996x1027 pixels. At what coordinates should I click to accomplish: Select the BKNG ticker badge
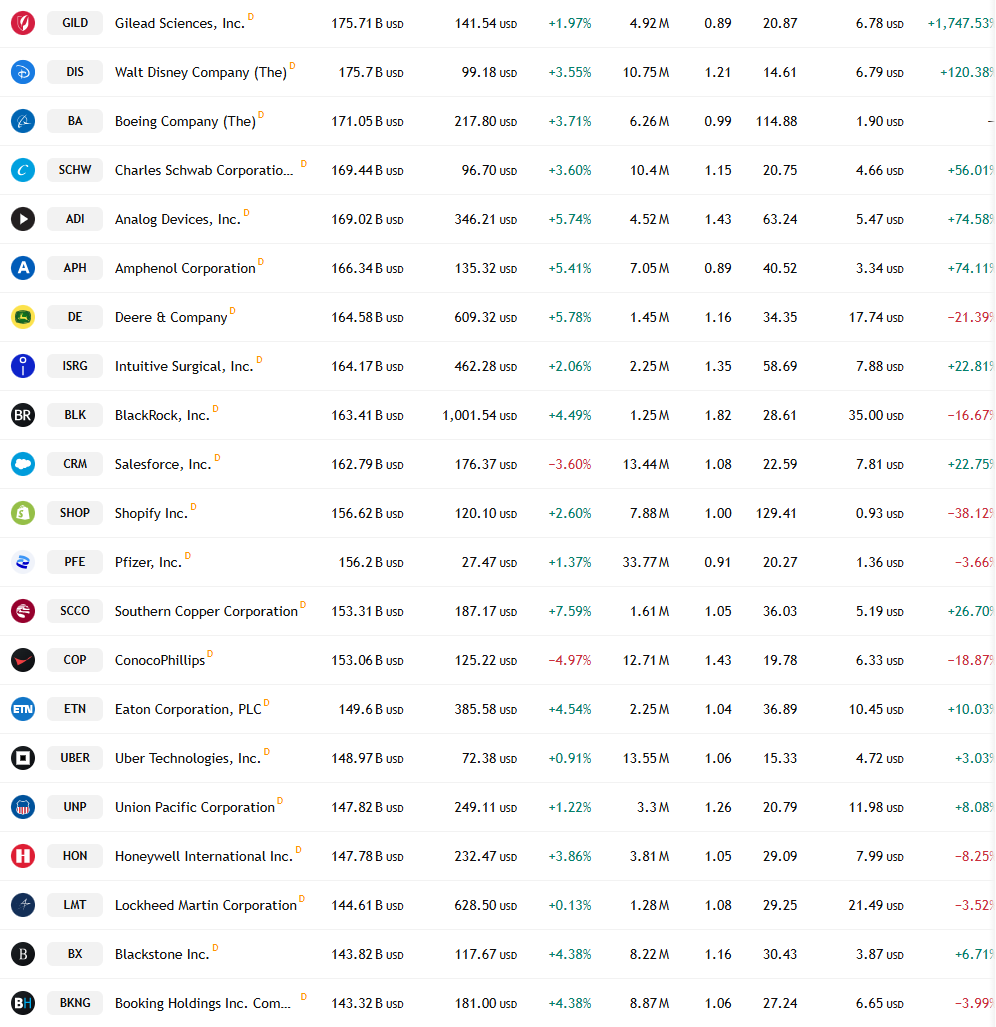[x=75, y=1003]
